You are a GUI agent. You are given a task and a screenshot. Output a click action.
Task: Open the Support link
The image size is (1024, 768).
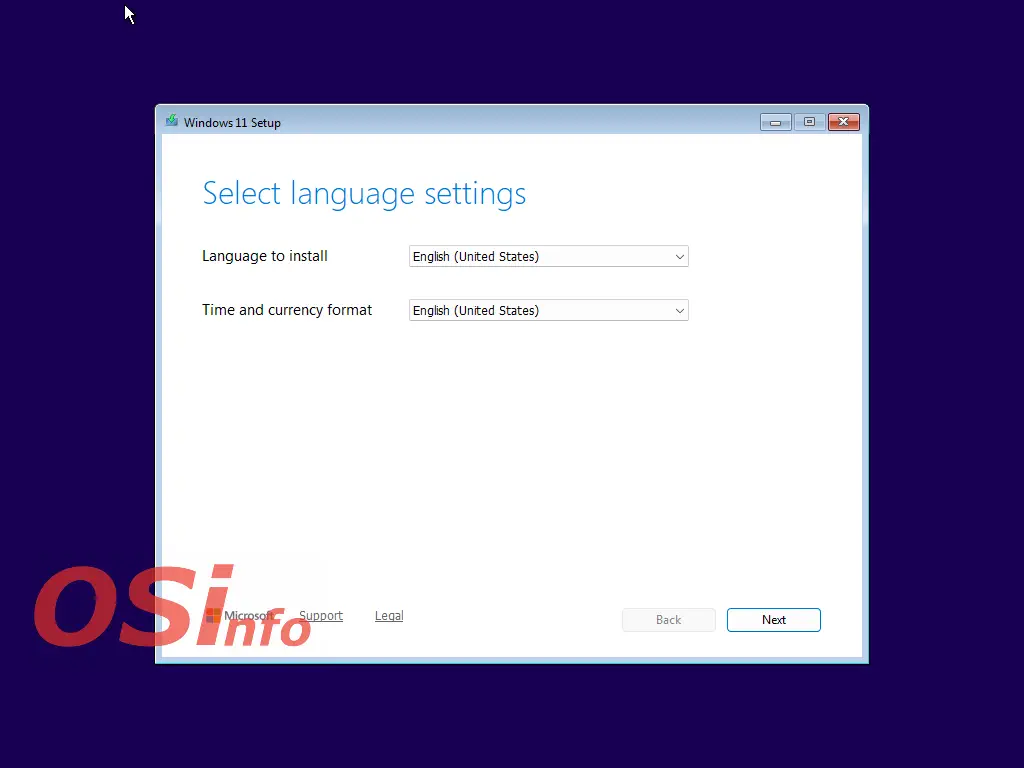coord(321,616)
